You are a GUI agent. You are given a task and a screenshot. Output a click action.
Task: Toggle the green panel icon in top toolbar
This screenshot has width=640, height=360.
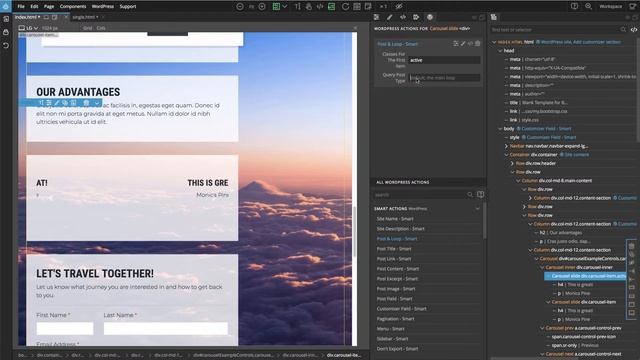click(331, 7)
